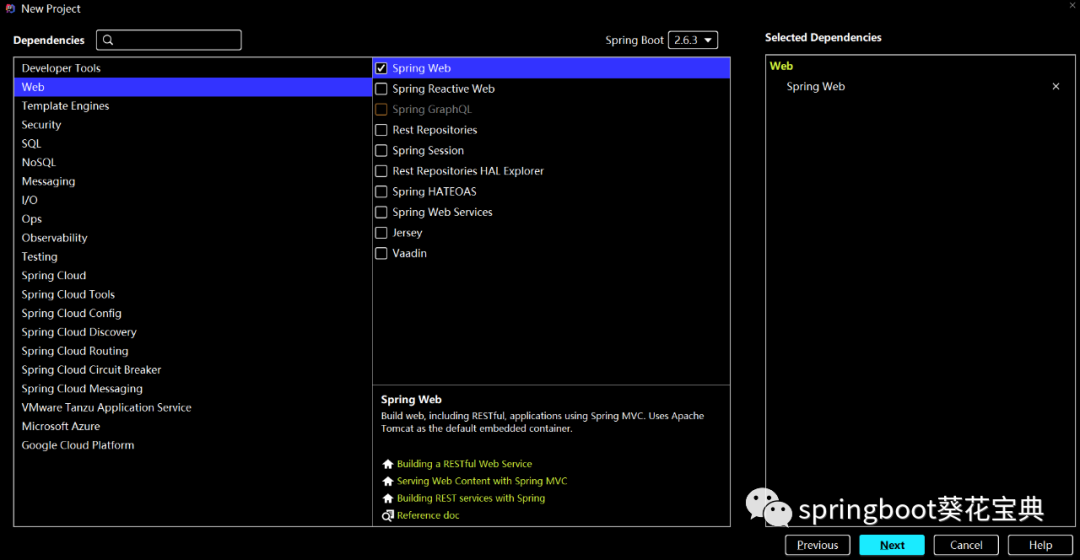Image resolution: width=1080 pixels, height=560 pixels.
Task: Open the Reference doc link
Action: pyautogui.click(x=428, y=515)
